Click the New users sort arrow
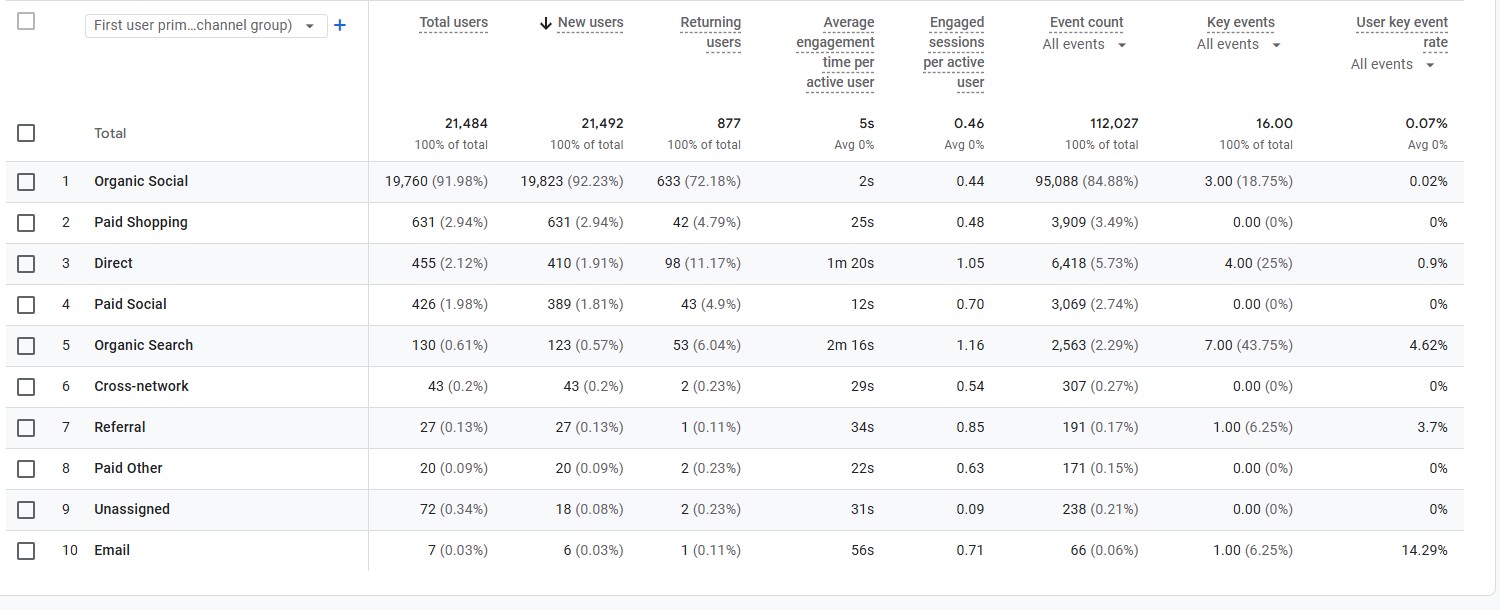The height and width of the screenshot is (610, 1500). (x=545, y=23)
